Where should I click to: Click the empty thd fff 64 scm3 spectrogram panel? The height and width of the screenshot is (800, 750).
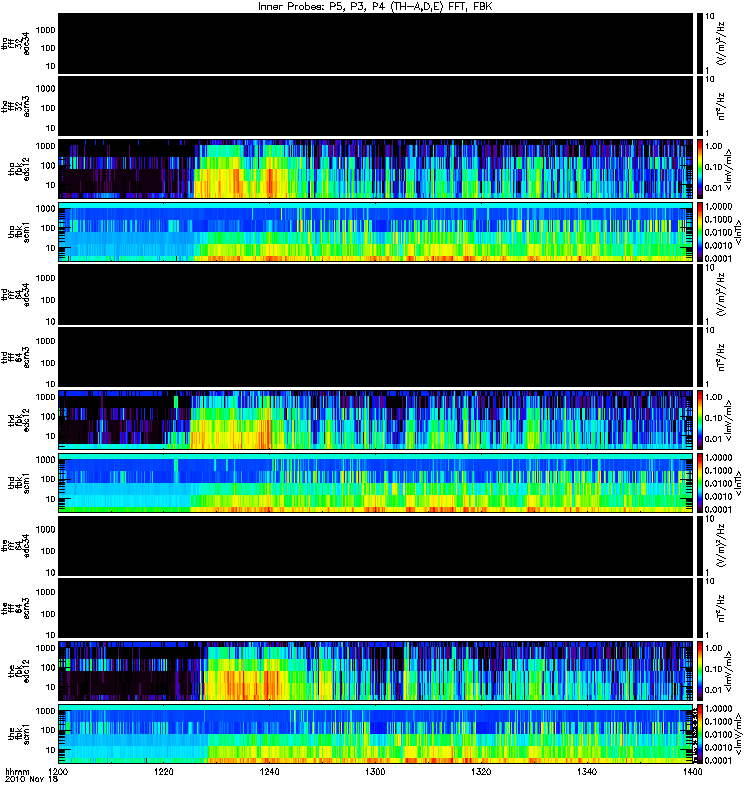pos(376,357)
